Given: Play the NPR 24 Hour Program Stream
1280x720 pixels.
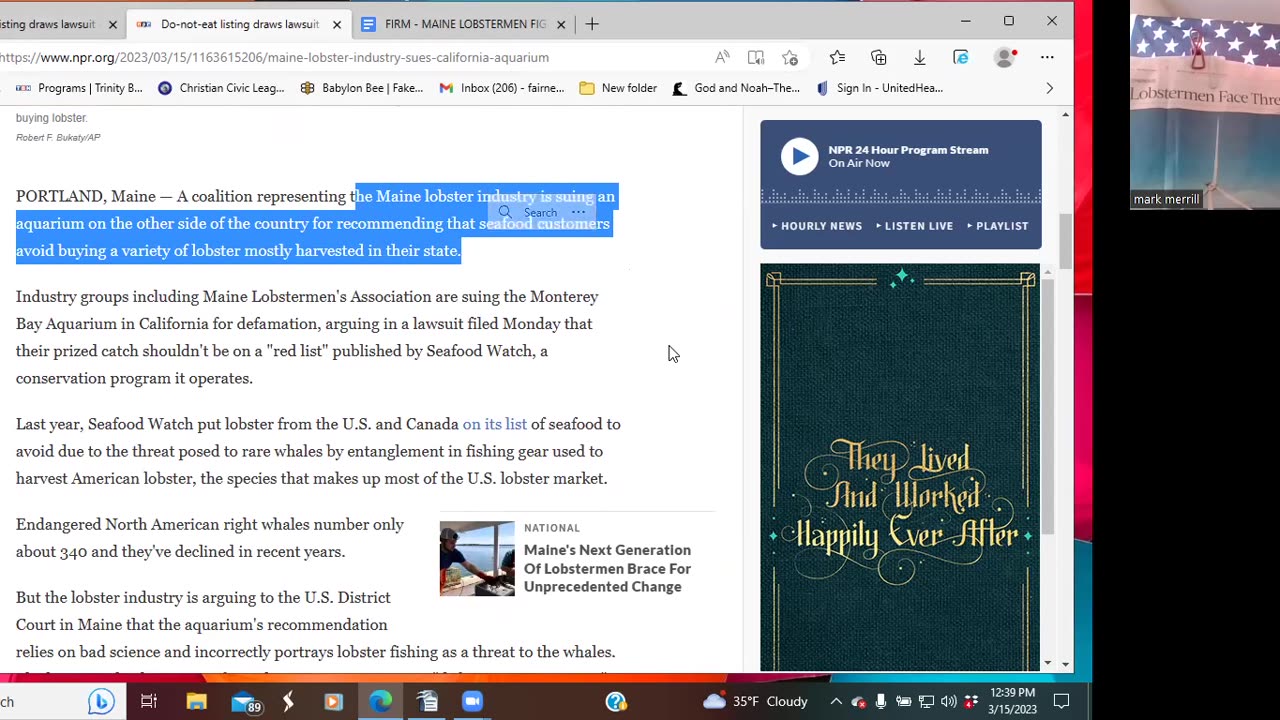Looking at the screenshot, I should pyautogui.click(x=799, y=156).
